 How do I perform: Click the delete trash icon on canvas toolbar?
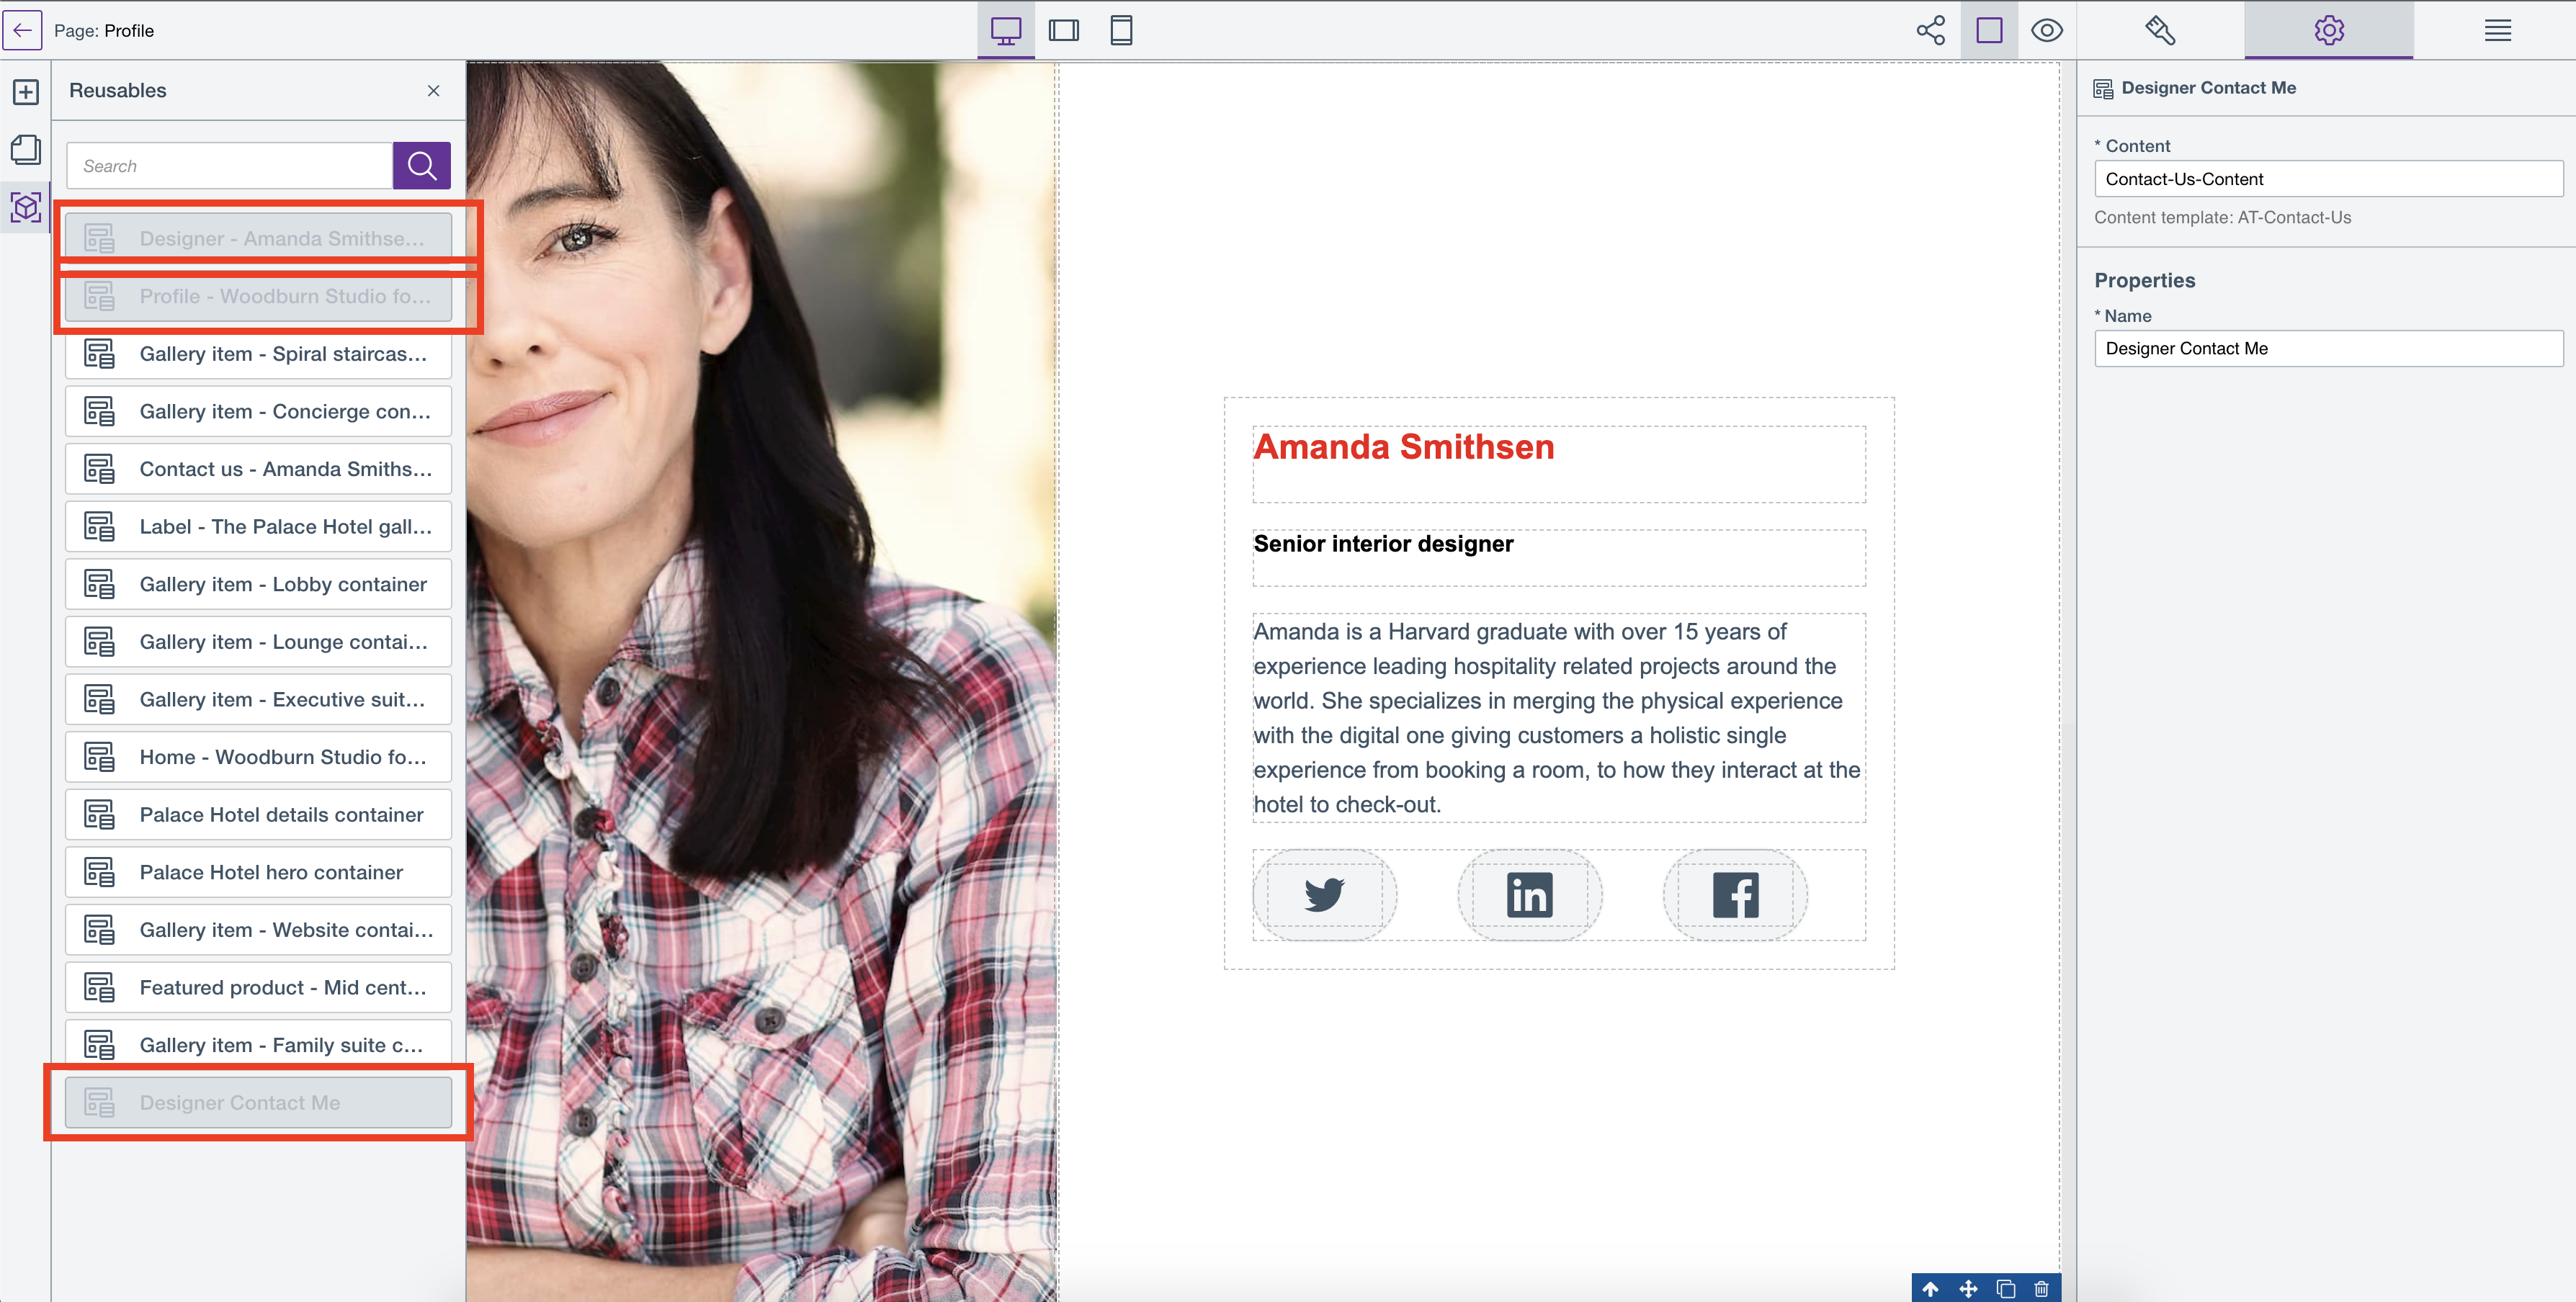click(x=2041, y=1288)
